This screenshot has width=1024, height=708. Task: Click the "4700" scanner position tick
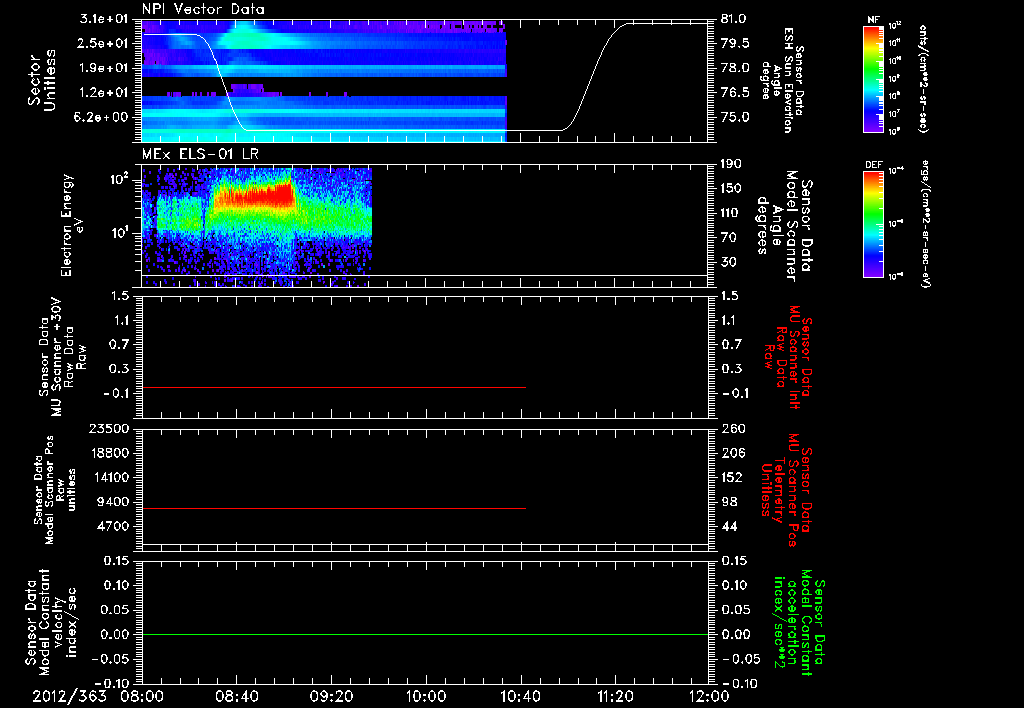(115, 526)
